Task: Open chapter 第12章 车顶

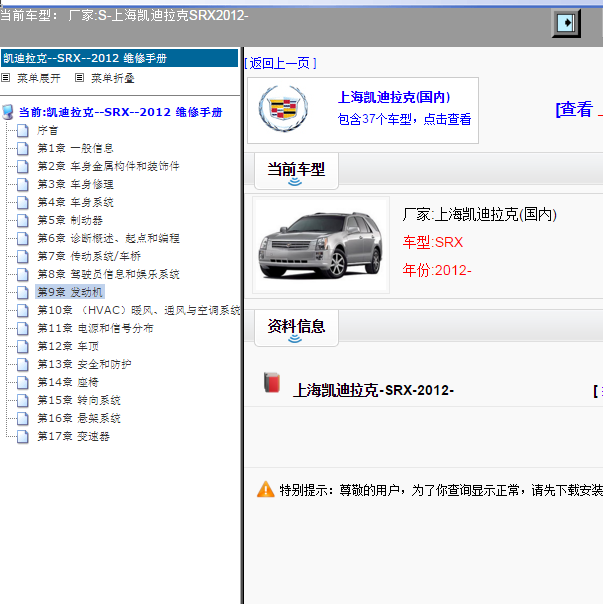Action: [68, 346]
